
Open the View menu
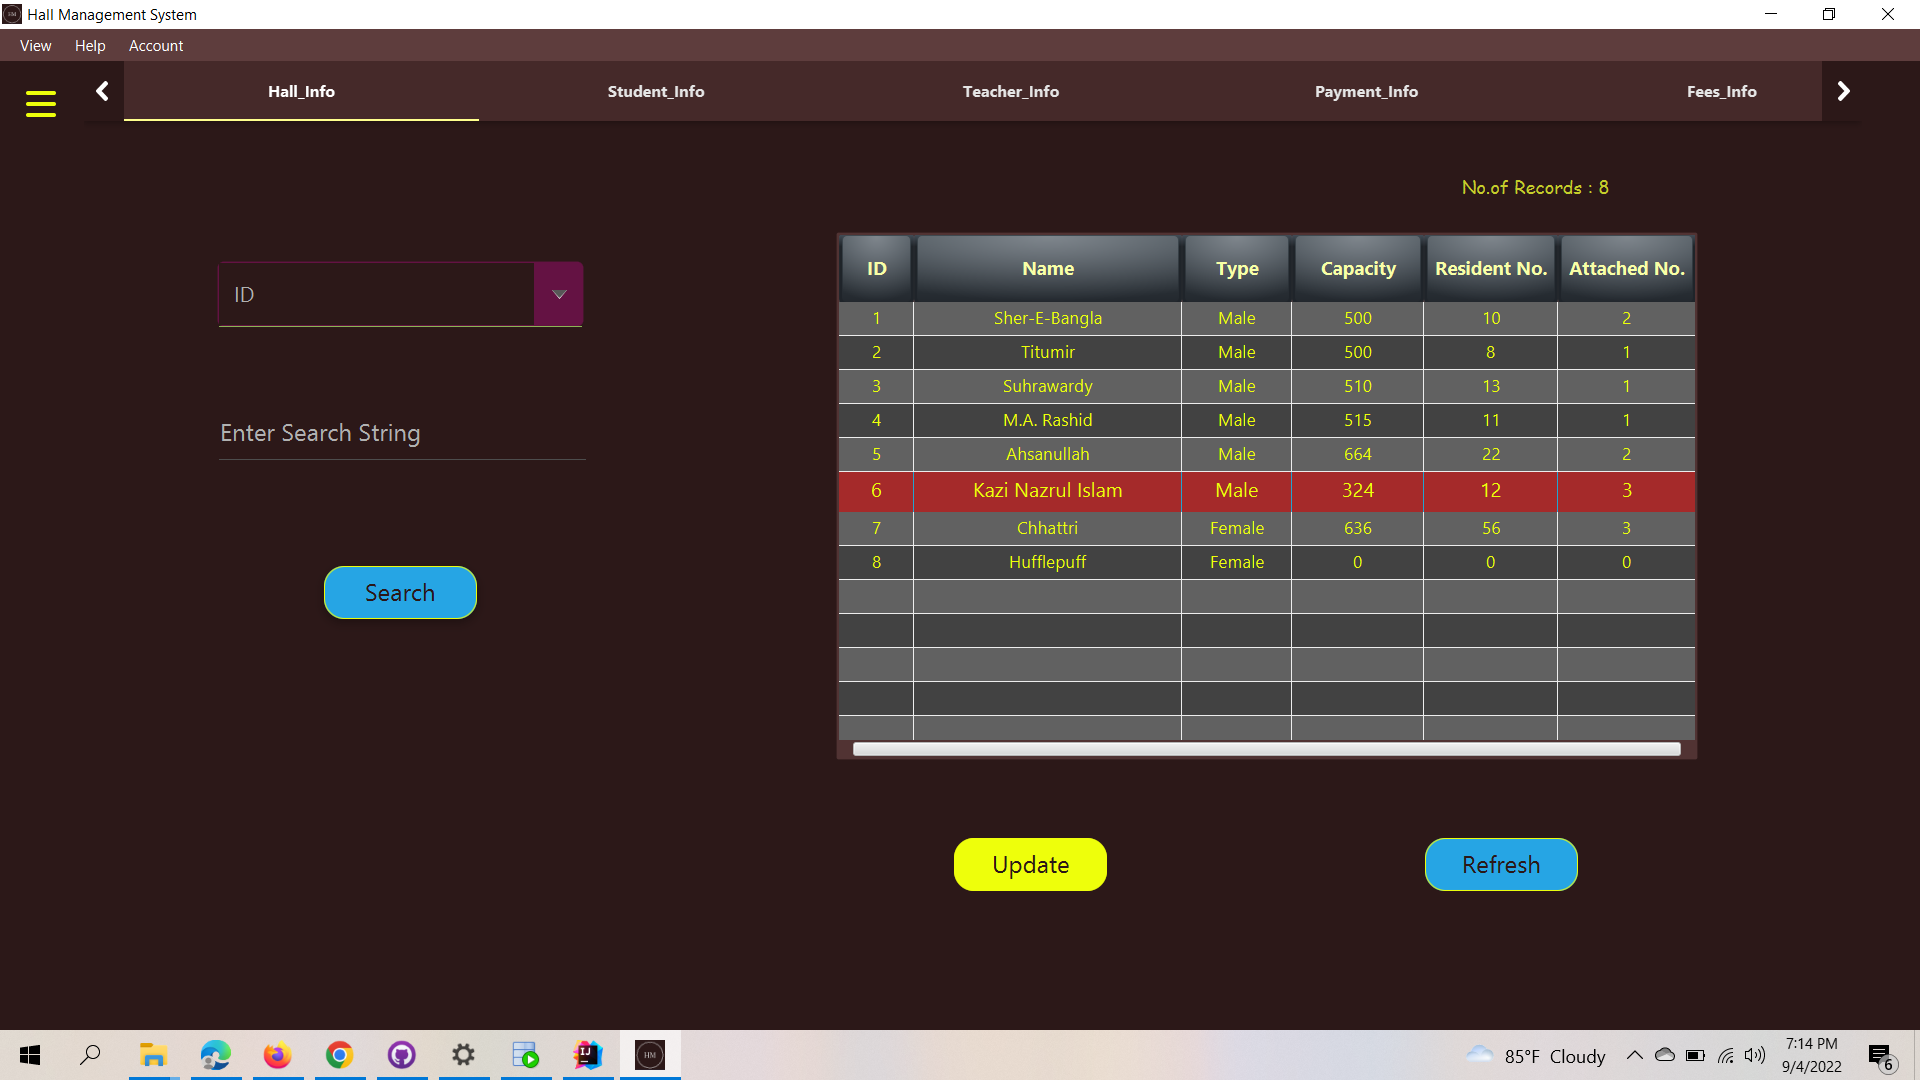tap(35, 45)
